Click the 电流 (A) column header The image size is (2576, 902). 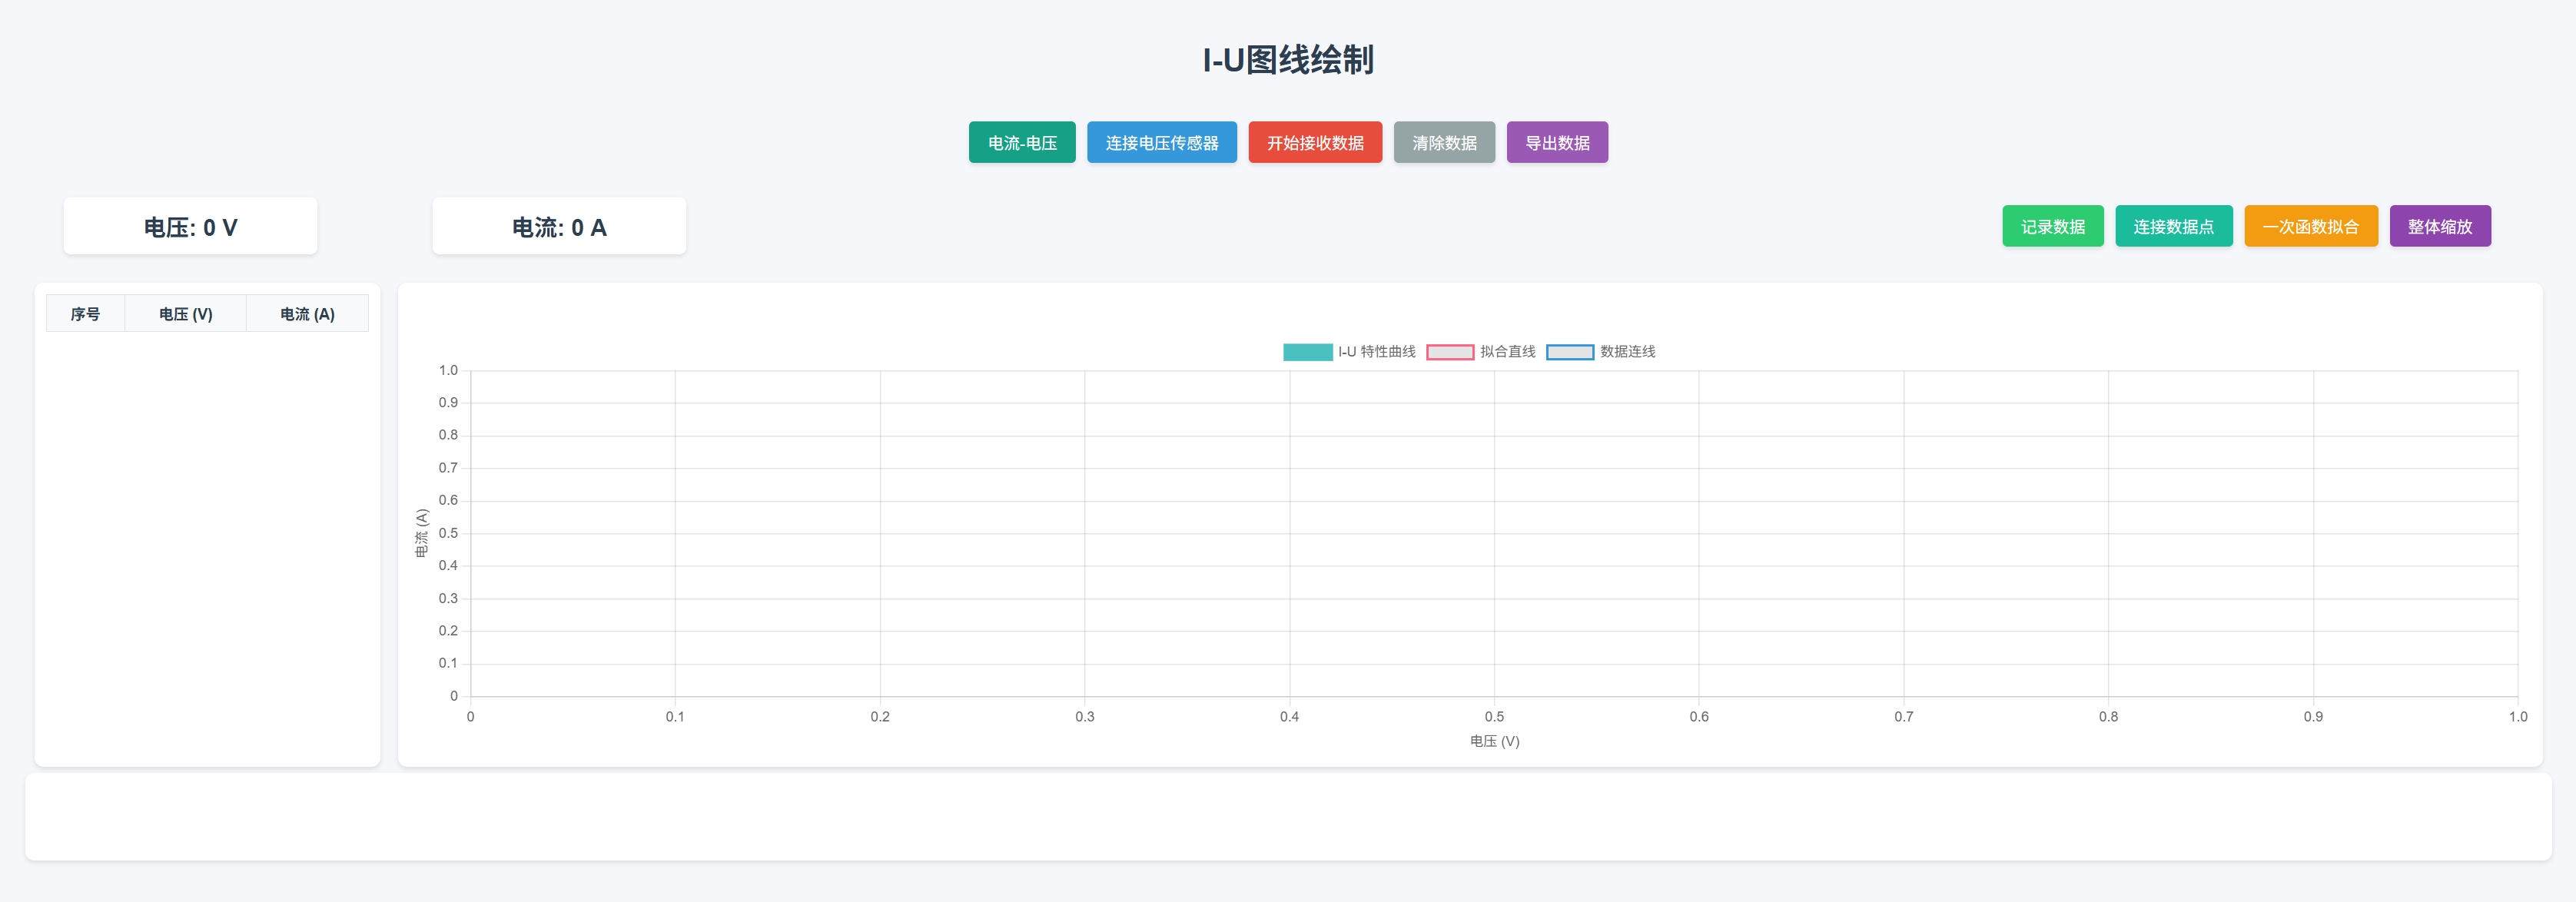tap(307, 314)
